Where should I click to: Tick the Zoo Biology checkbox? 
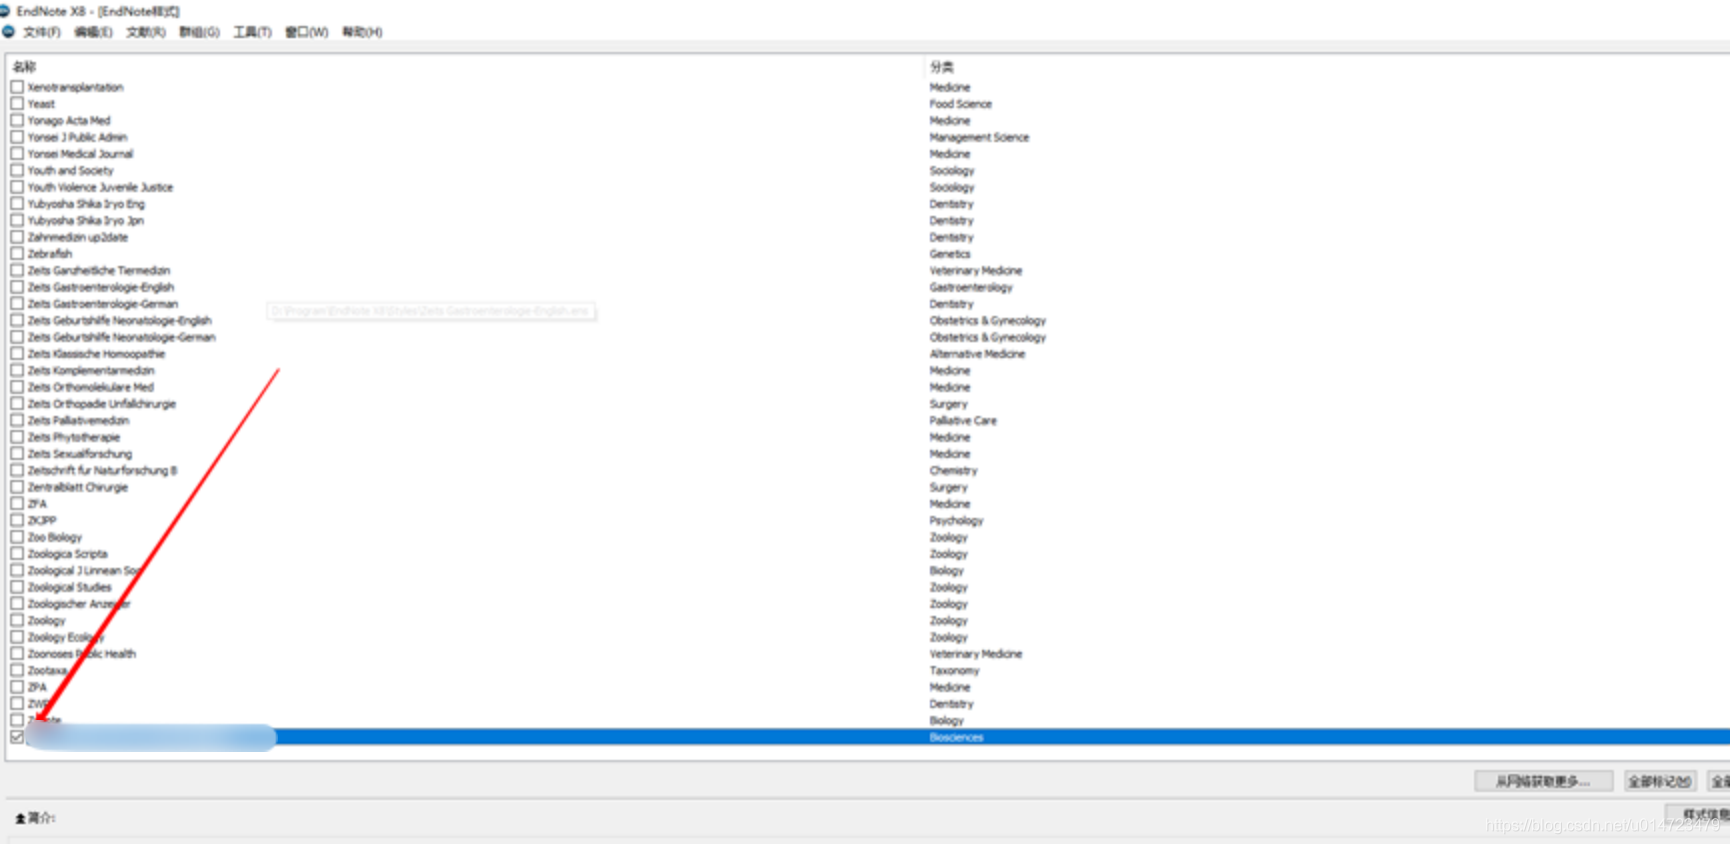17,537
